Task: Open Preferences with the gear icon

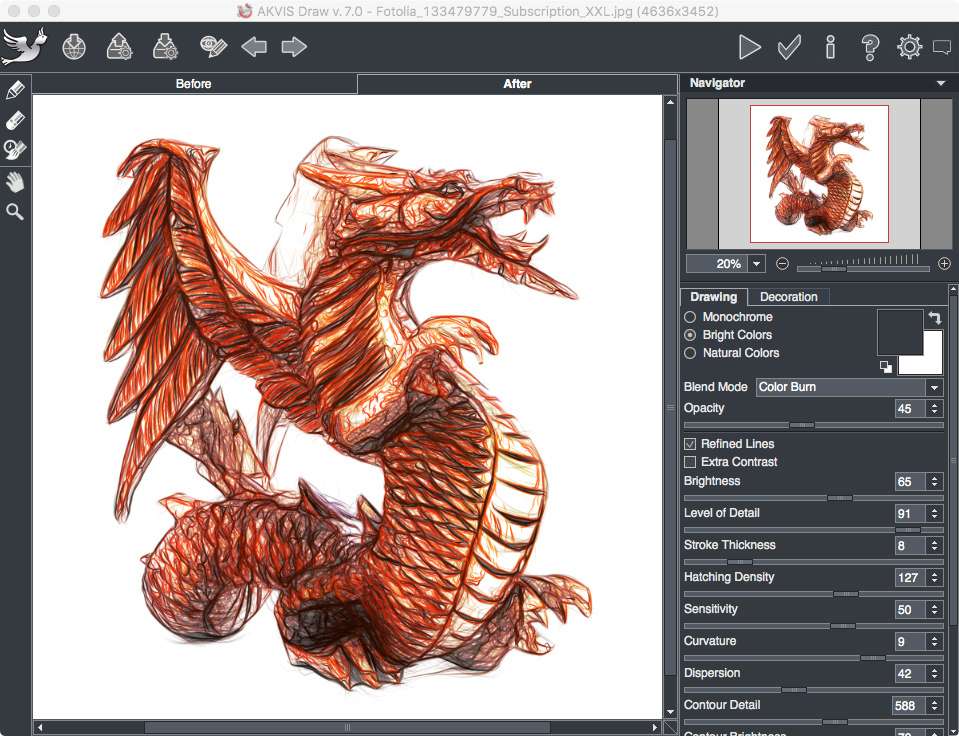Action: tap(909, 47)
